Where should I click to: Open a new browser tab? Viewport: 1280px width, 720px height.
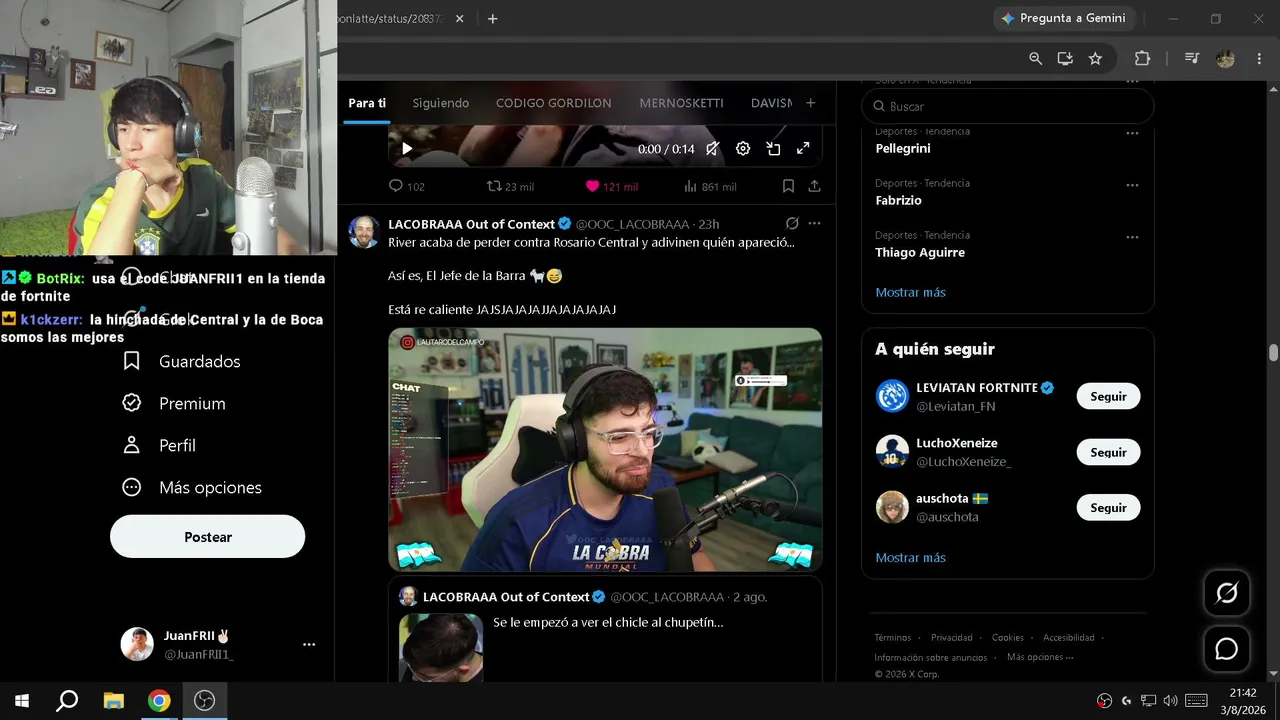[x=492, y=18]
